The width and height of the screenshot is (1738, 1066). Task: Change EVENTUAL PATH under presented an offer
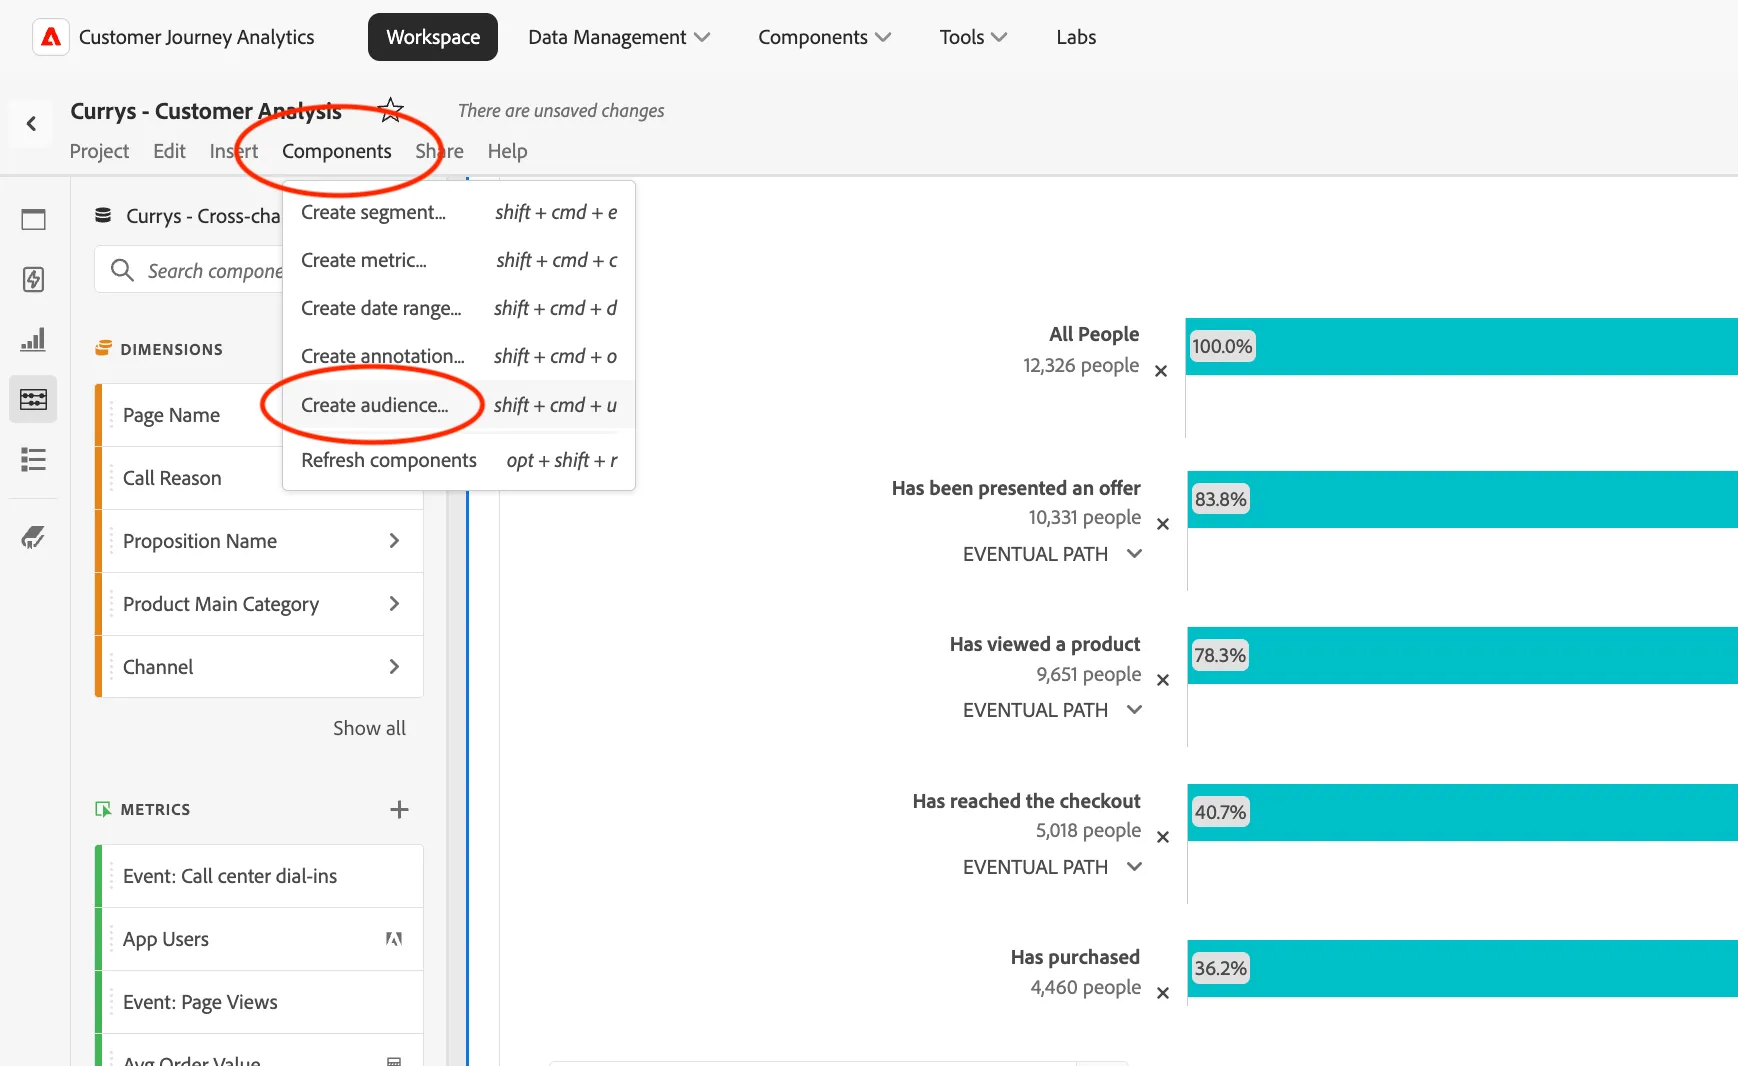[x=1052, y=554]
